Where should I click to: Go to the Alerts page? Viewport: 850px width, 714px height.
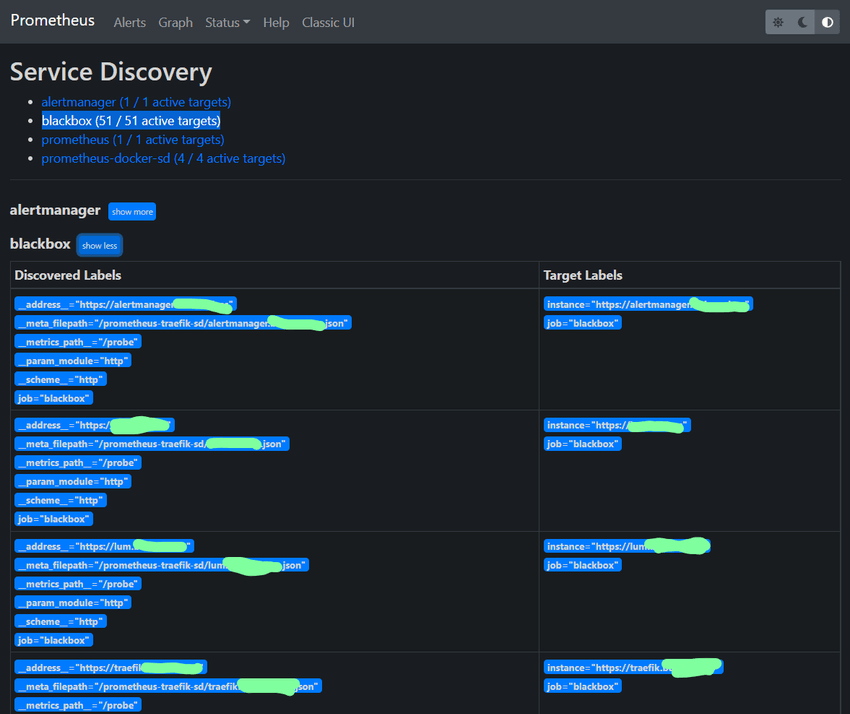pos(130,22)
